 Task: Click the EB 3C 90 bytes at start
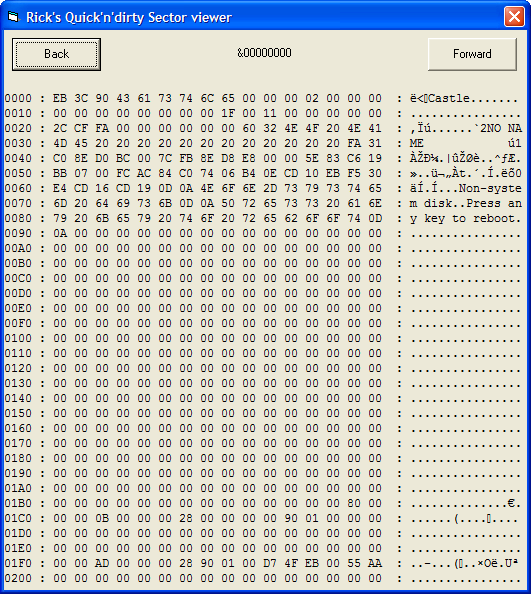click(x=81, y=98)
